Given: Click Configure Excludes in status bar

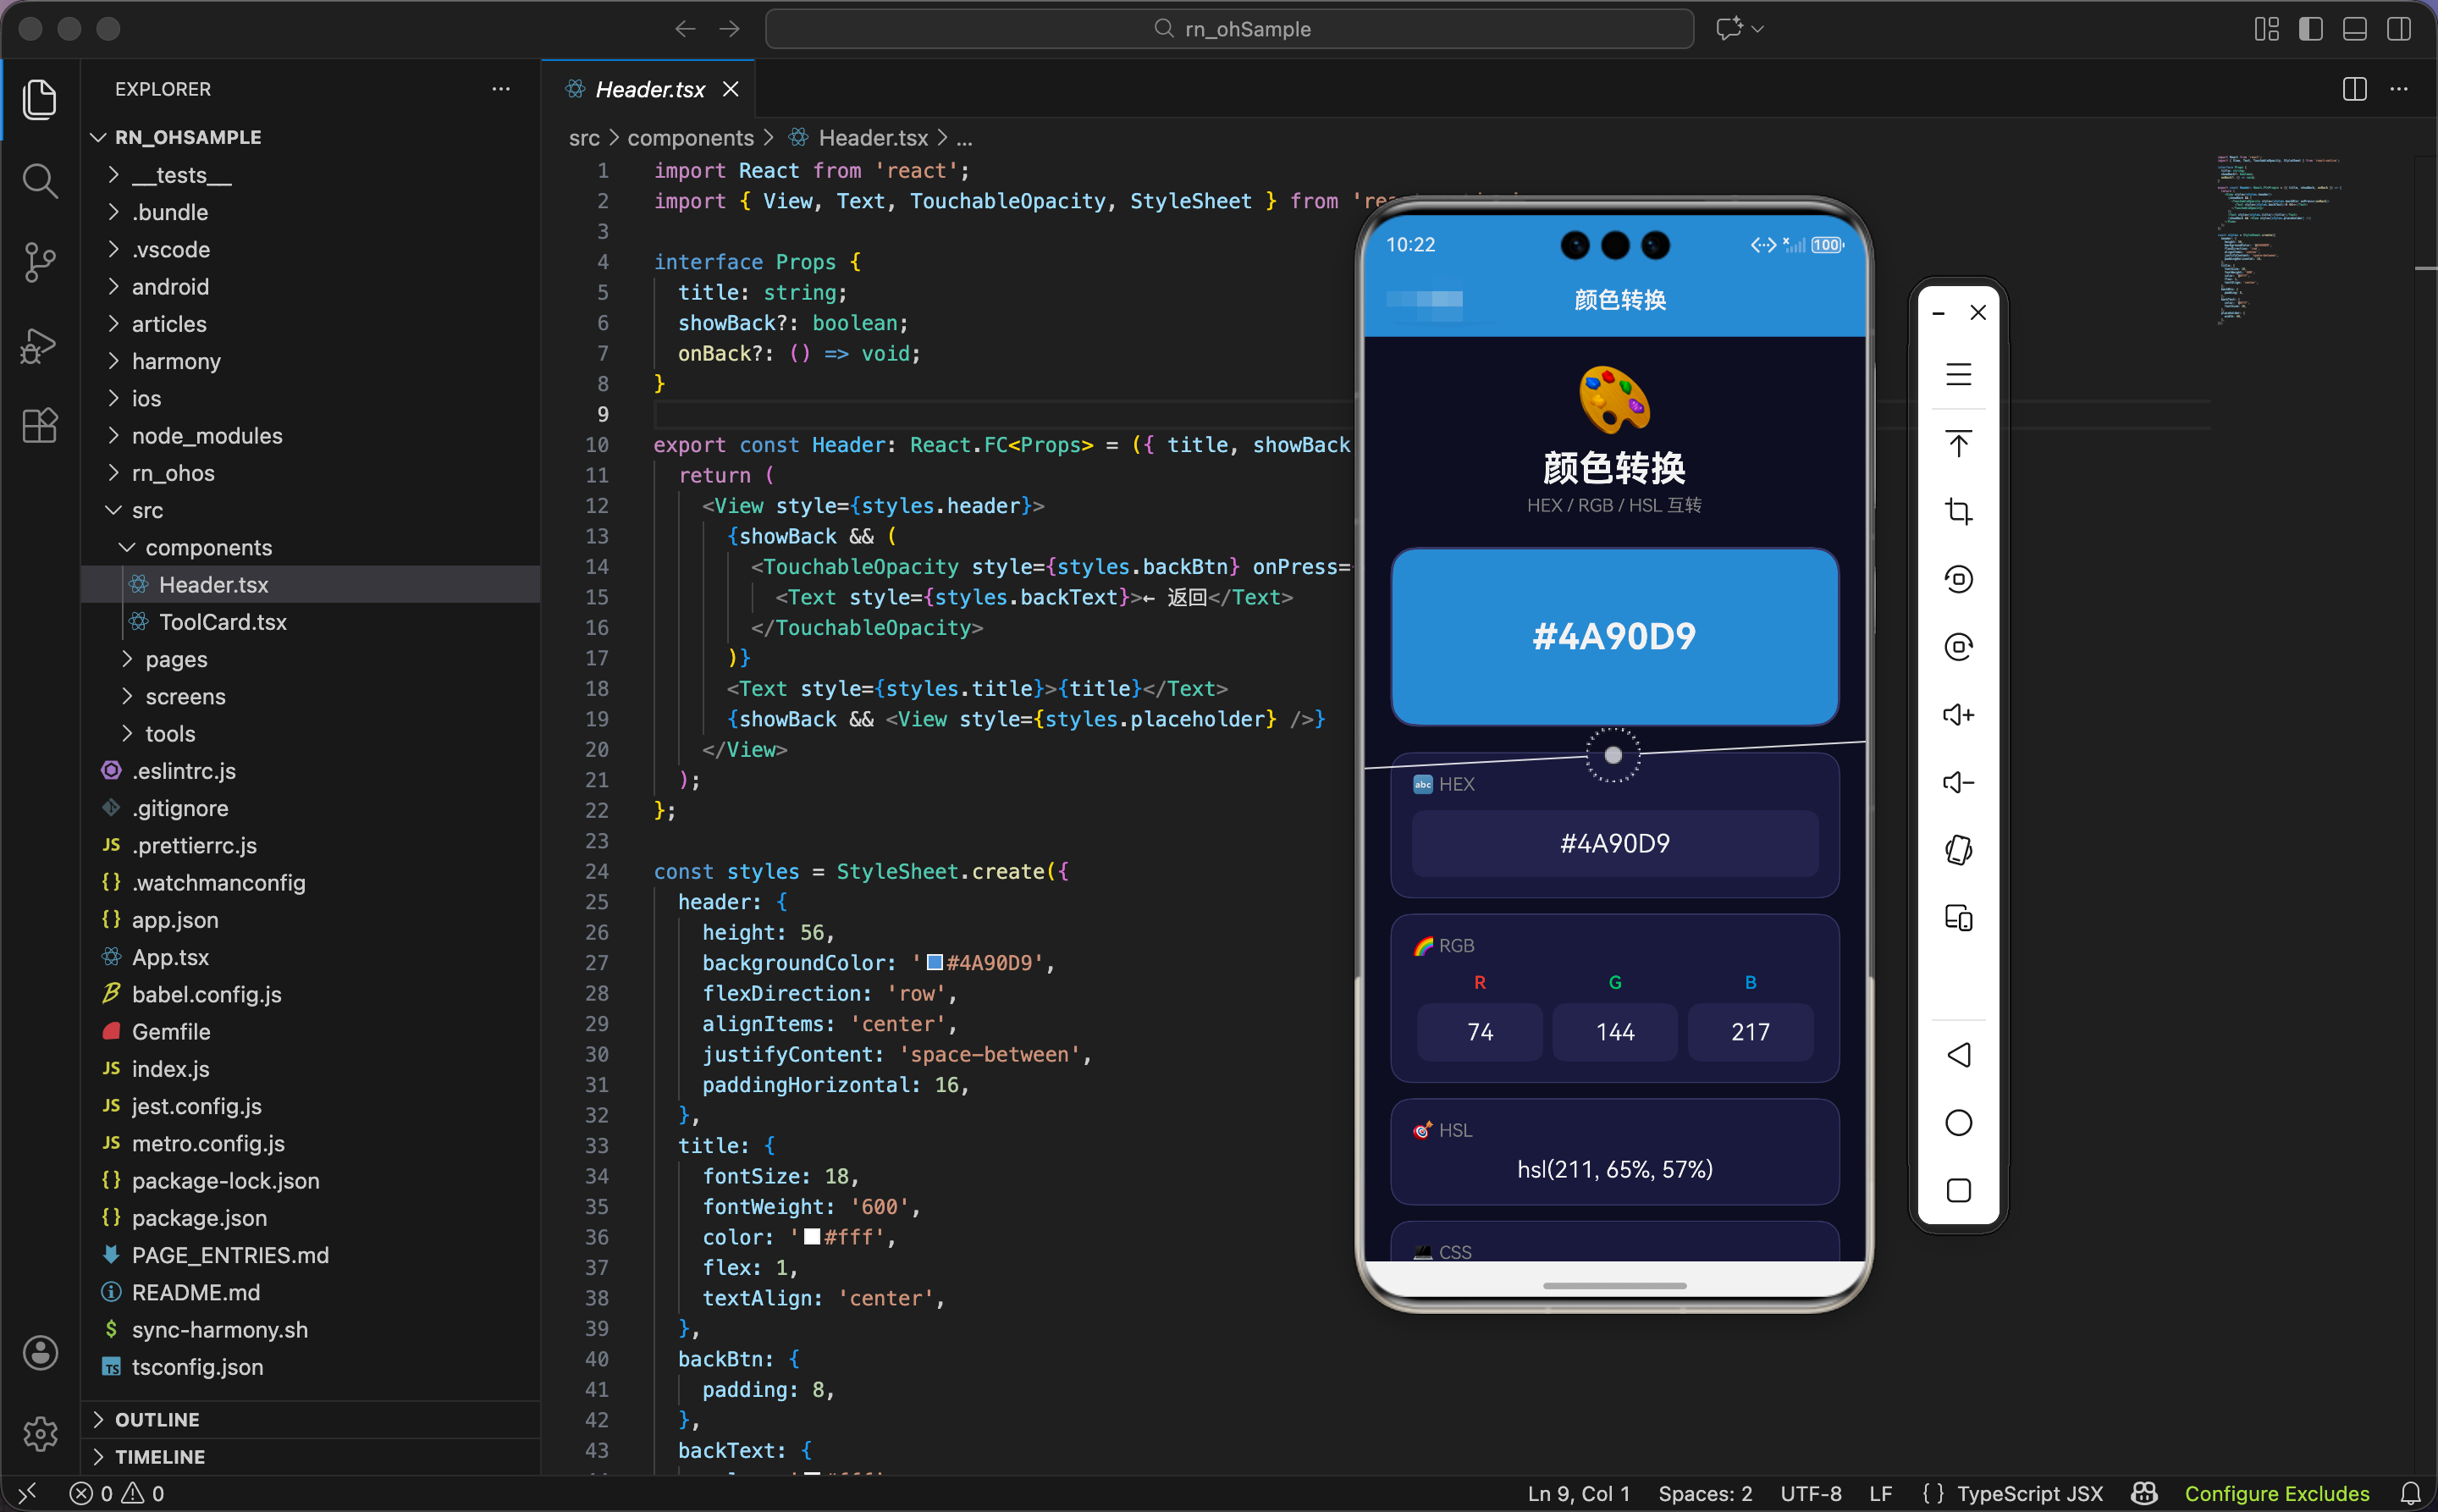Looking at the screenshot, I should (x=2276, y=1493).
